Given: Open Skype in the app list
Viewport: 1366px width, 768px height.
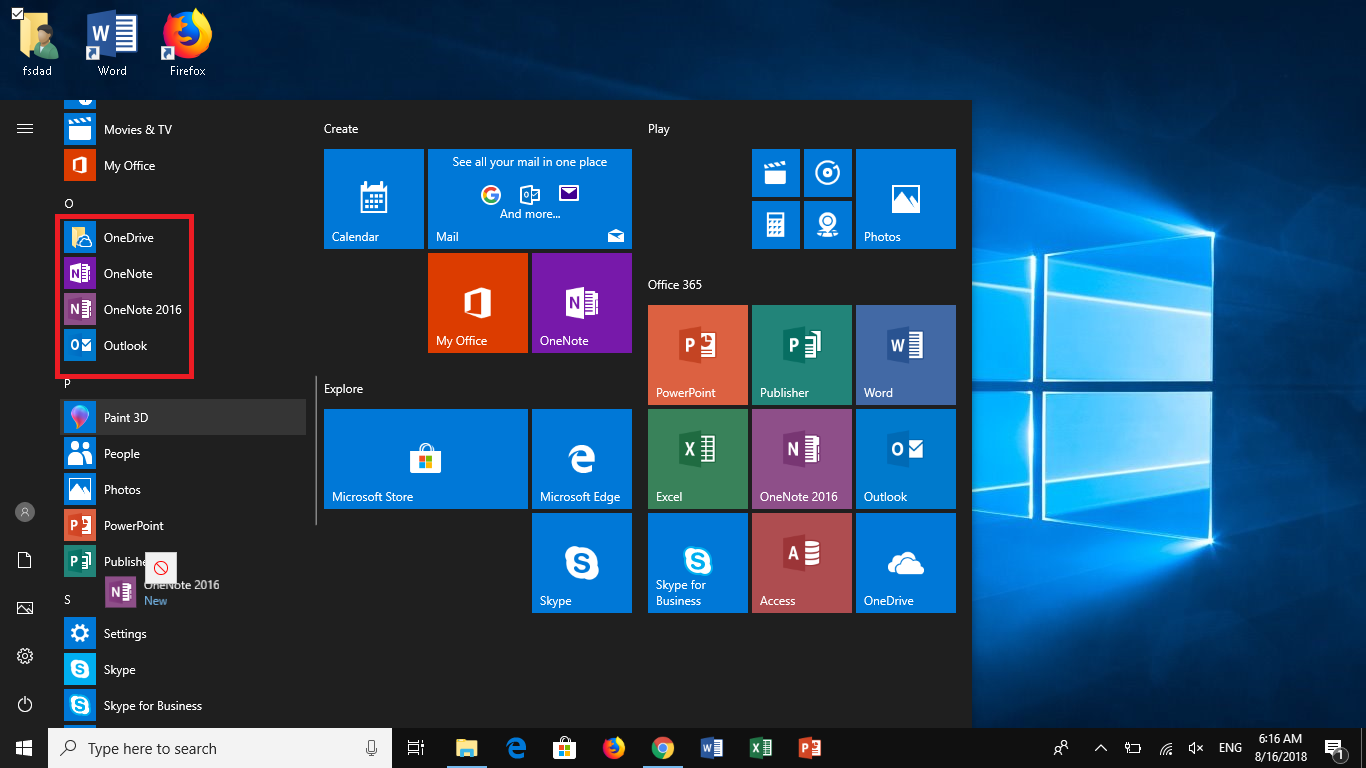Looking at the screenshot, I should pyautogui.click(x=183, y=669).
